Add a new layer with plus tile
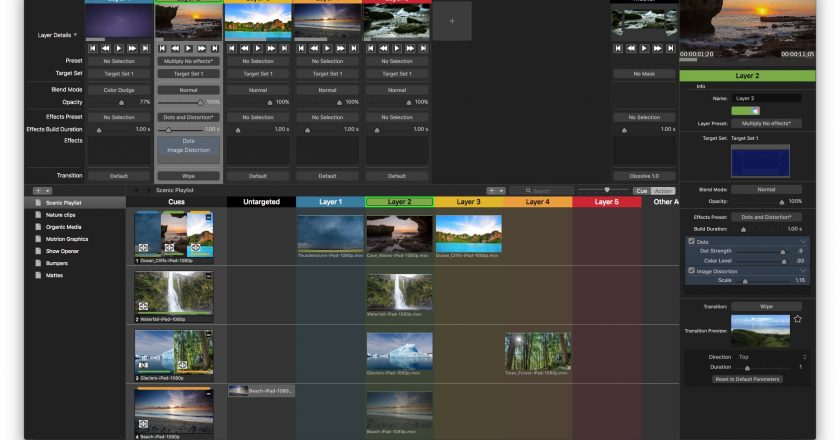Image resolution: width=840 pixels, height=440 pixels. 452,21
